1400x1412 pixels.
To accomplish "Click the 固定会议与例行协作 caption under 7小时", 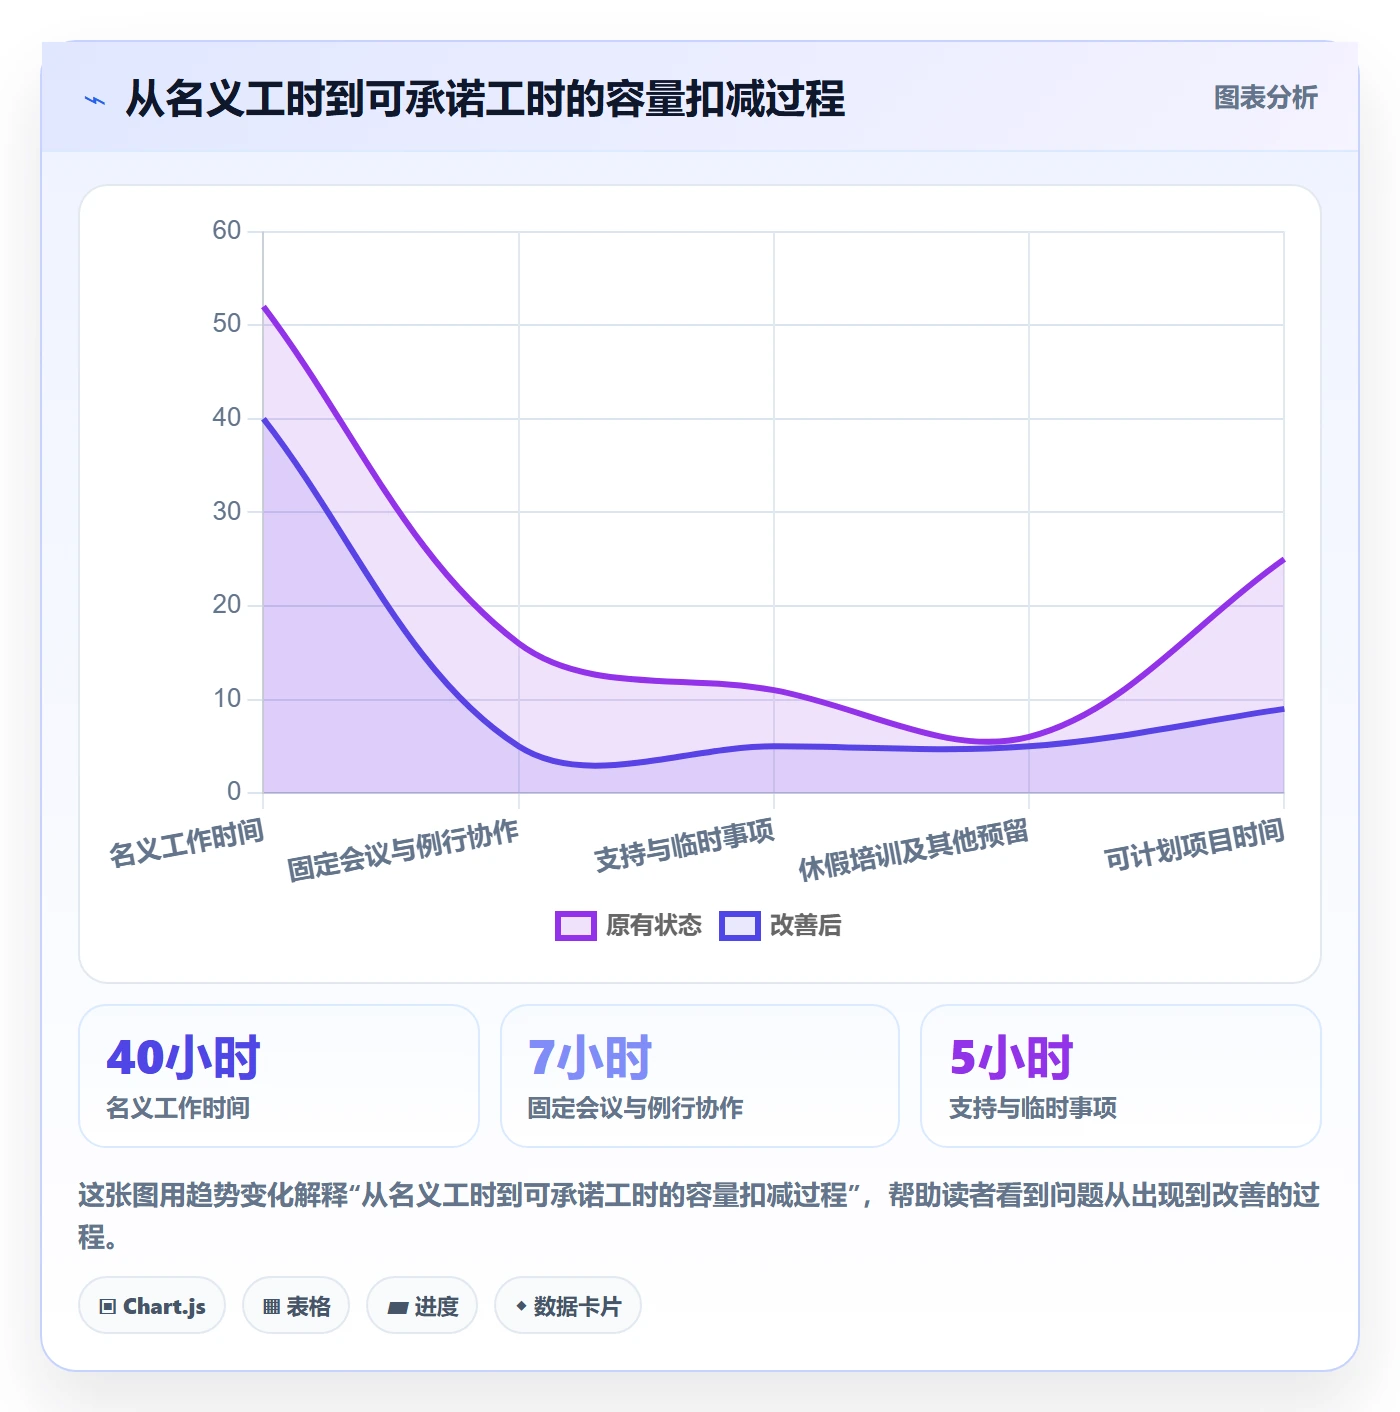I will coord(635,1108).
